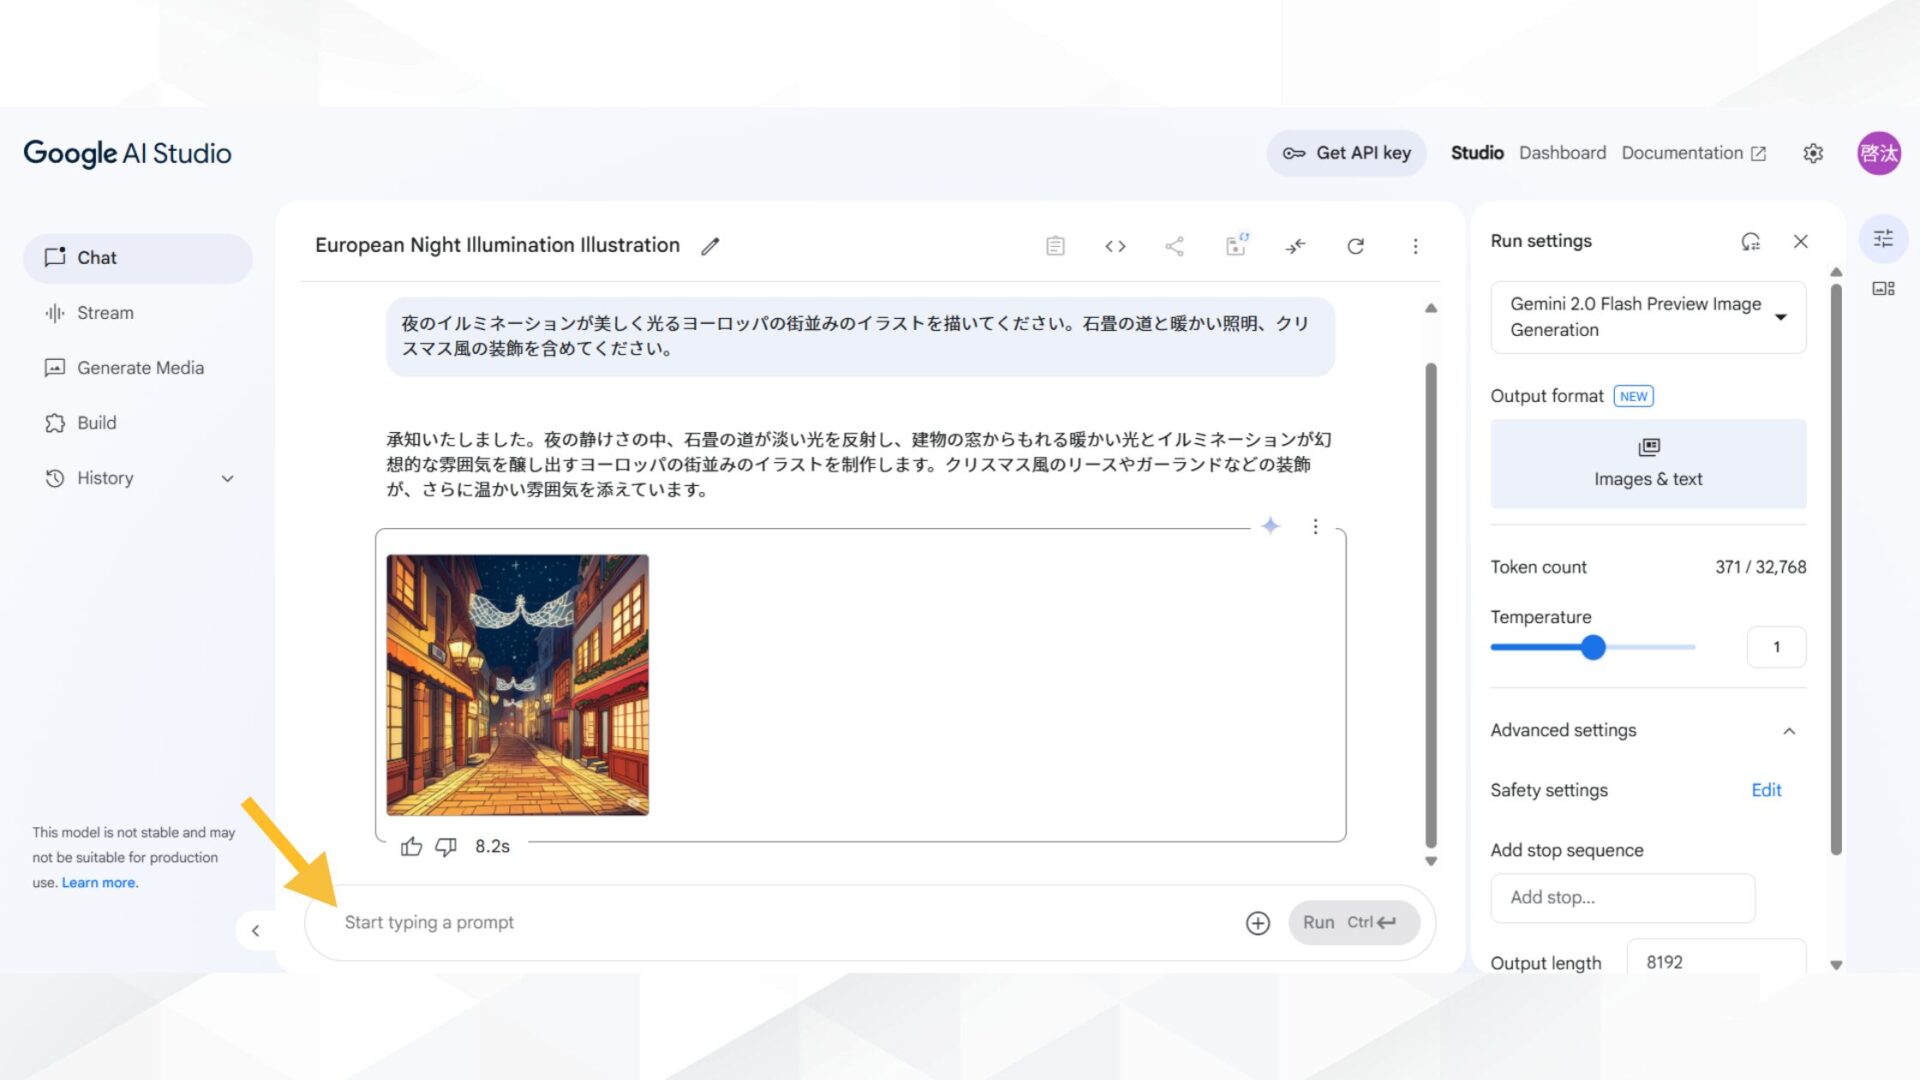
Task: Adjust the Temperature slider
Action: 1592,647
